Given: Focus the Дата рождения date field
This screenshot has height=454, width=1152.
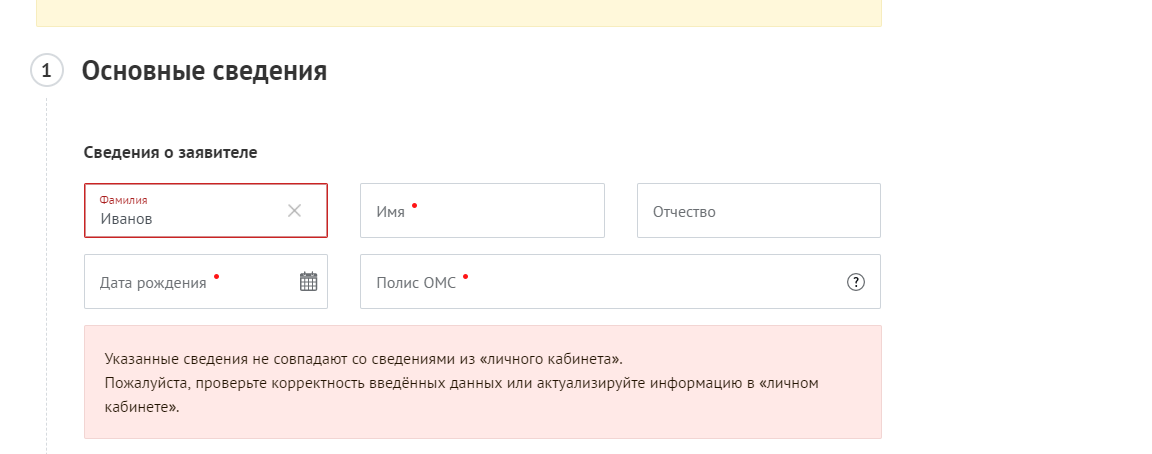Looking at the screenshot, I should click(x=190, y=283).
